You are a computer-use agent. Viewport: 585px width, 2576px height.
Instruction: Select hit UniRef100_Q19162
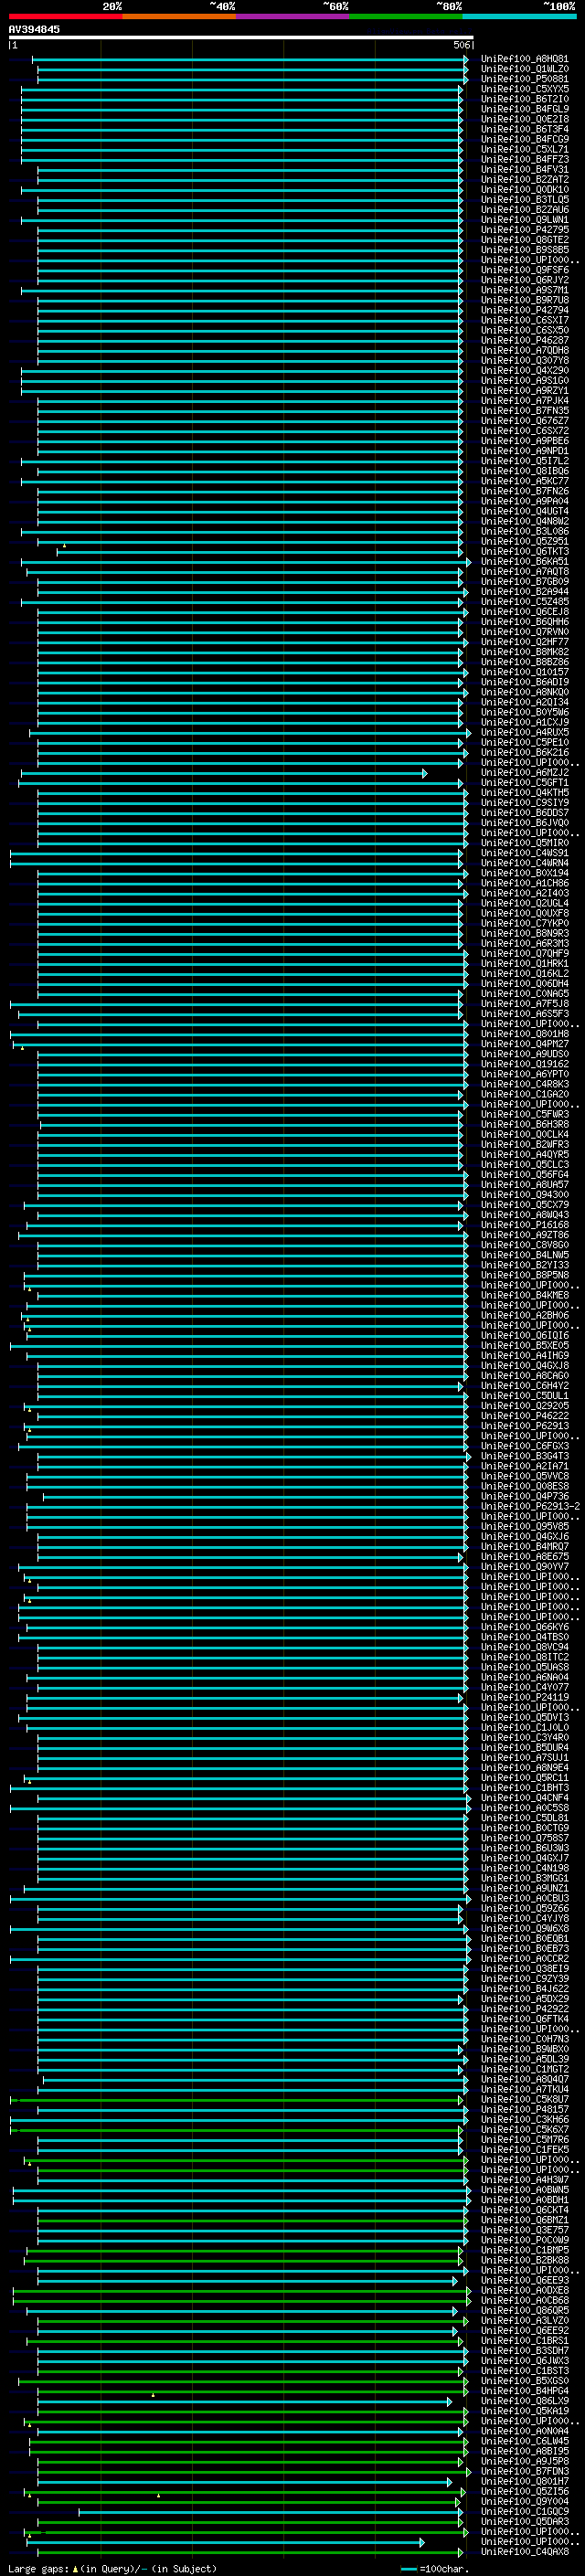pos(524,1064)
